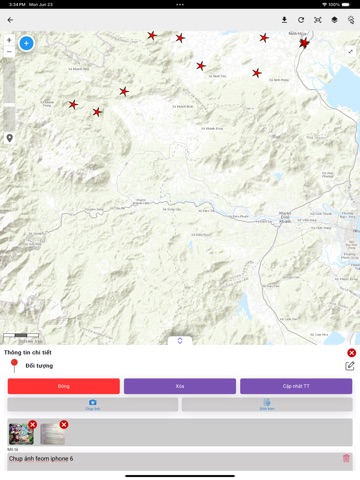Tap the focus frame icon in toolbar
Image resolution: width=360 pixels, height=480 pixels.
318,20
